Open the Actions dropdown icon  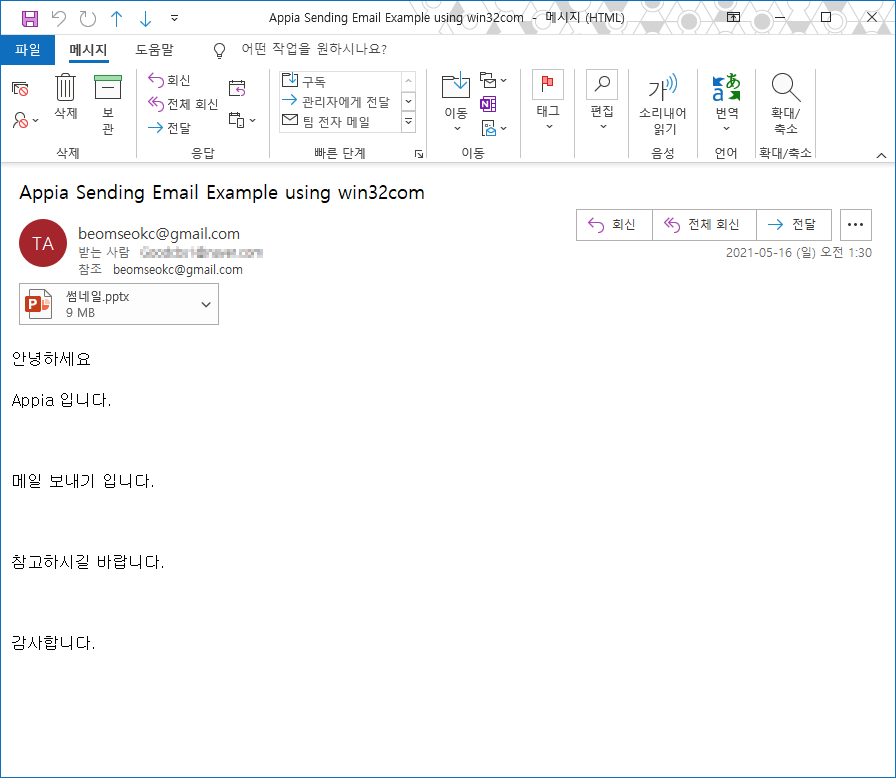[494, 129]
